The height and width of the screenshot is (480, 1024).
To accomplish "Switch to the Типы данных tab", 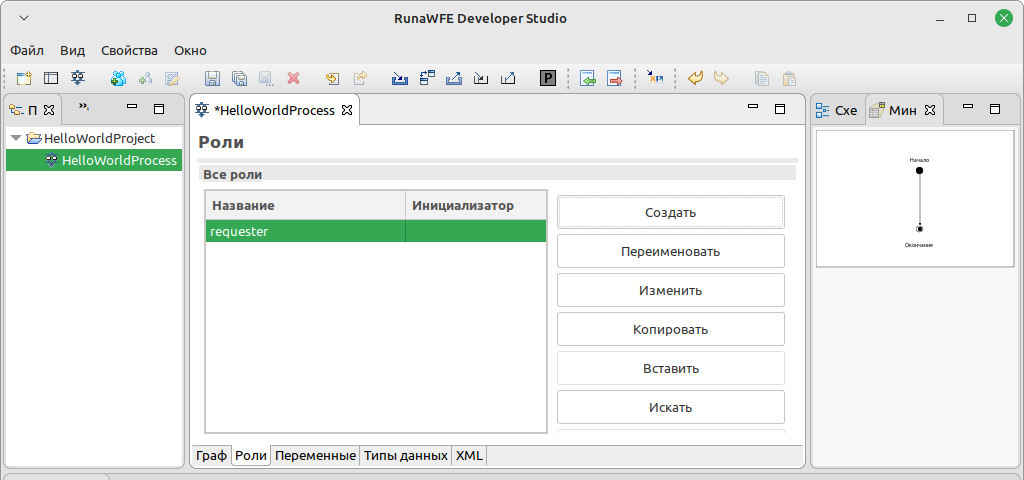I will 406,456.
